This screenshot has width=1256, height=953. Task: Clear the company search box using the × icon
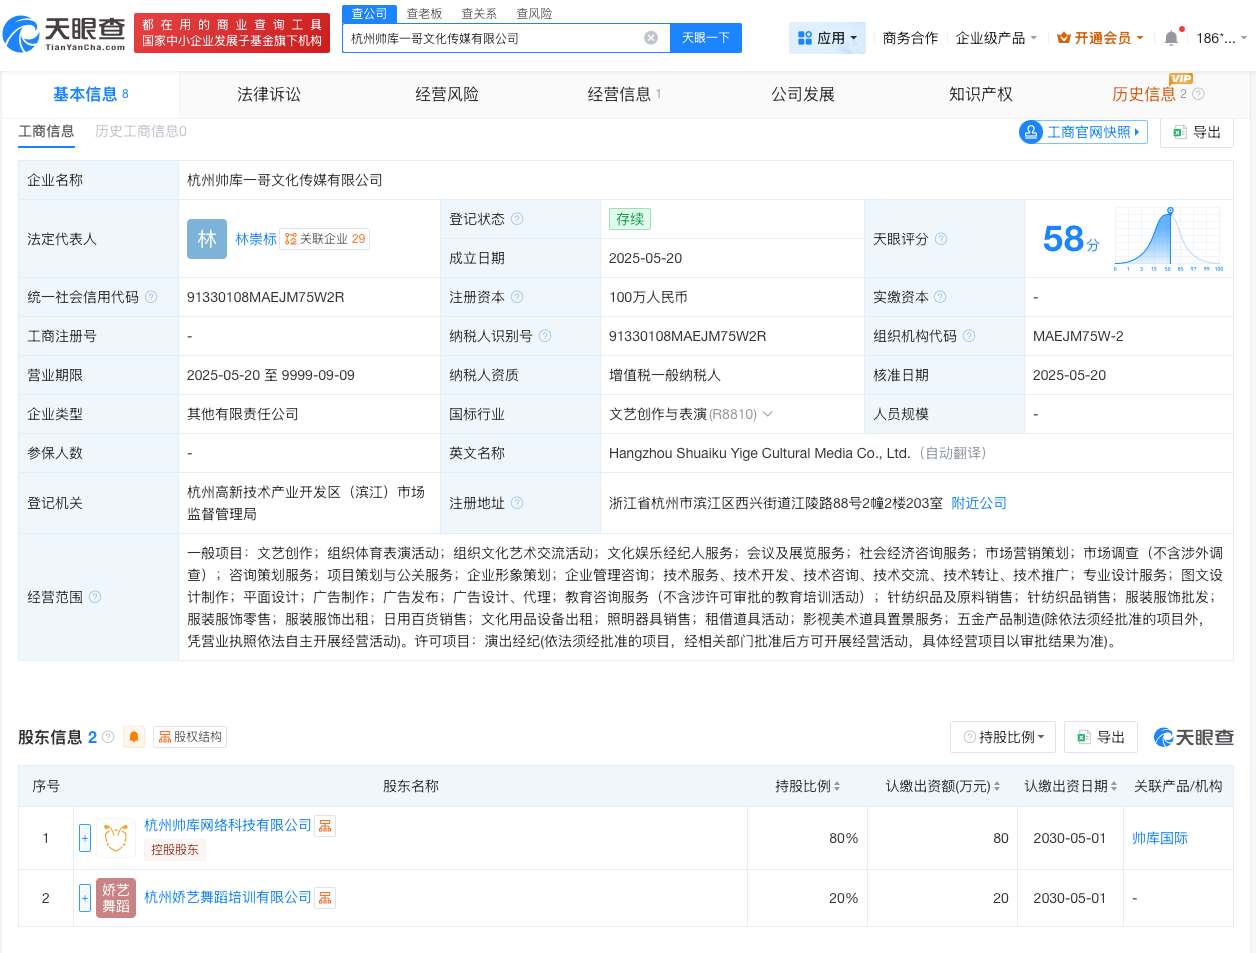[651, 37]
